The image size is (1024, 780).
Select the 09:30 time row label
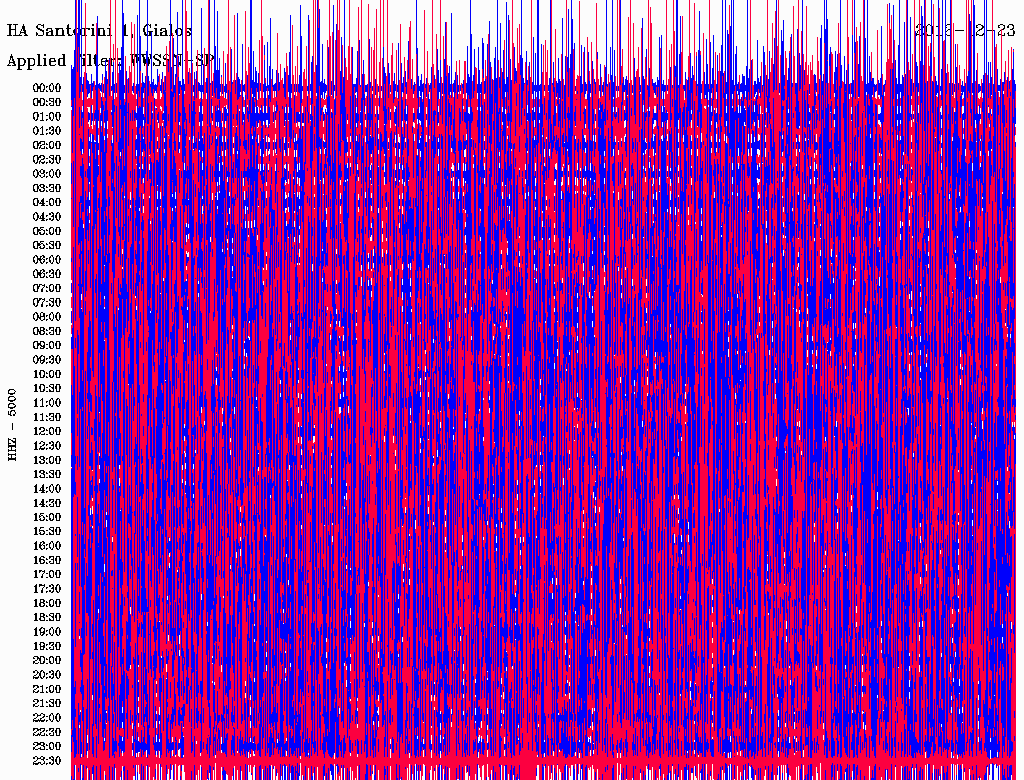(47, 360)
